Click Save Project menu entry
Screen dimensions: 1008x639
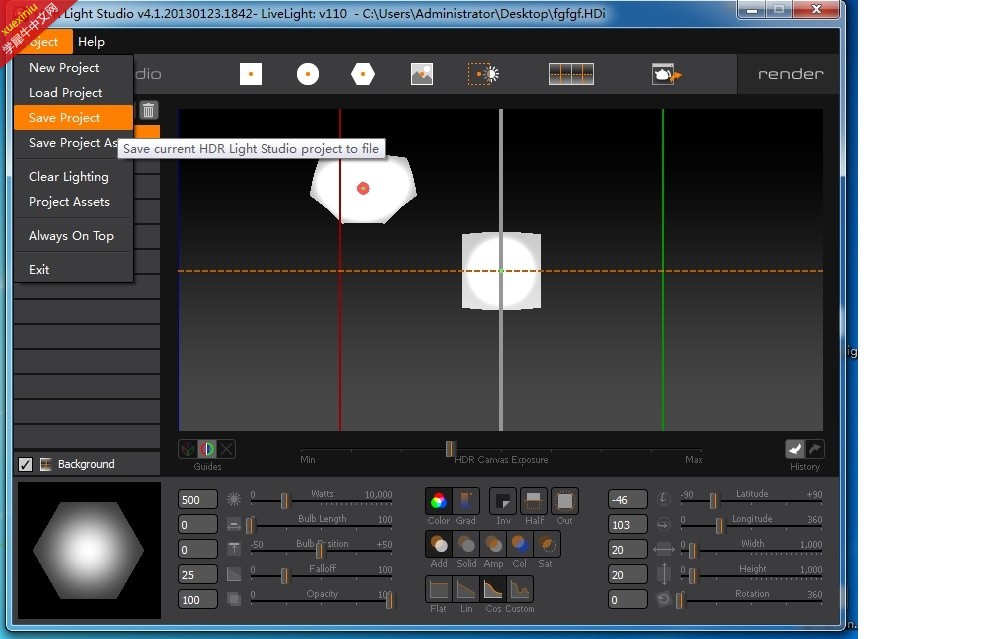pos(73,118)
